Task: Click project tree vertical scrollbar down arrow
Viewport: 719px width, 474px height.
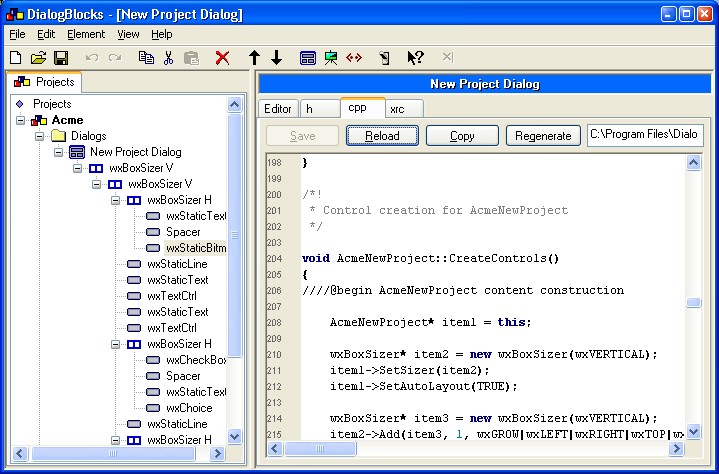Action: pyautogui.click(x=234, y=436)
